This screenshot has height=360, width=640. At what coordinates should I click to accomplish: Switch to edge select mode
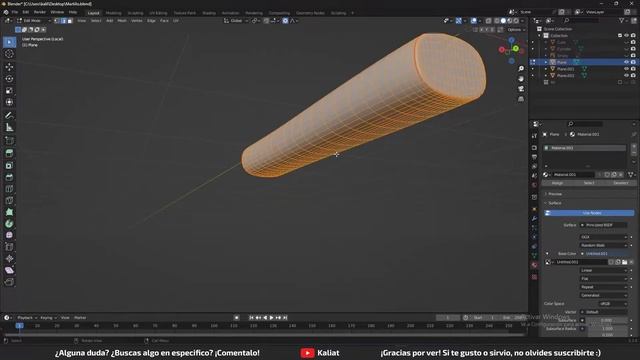point(63,20)
